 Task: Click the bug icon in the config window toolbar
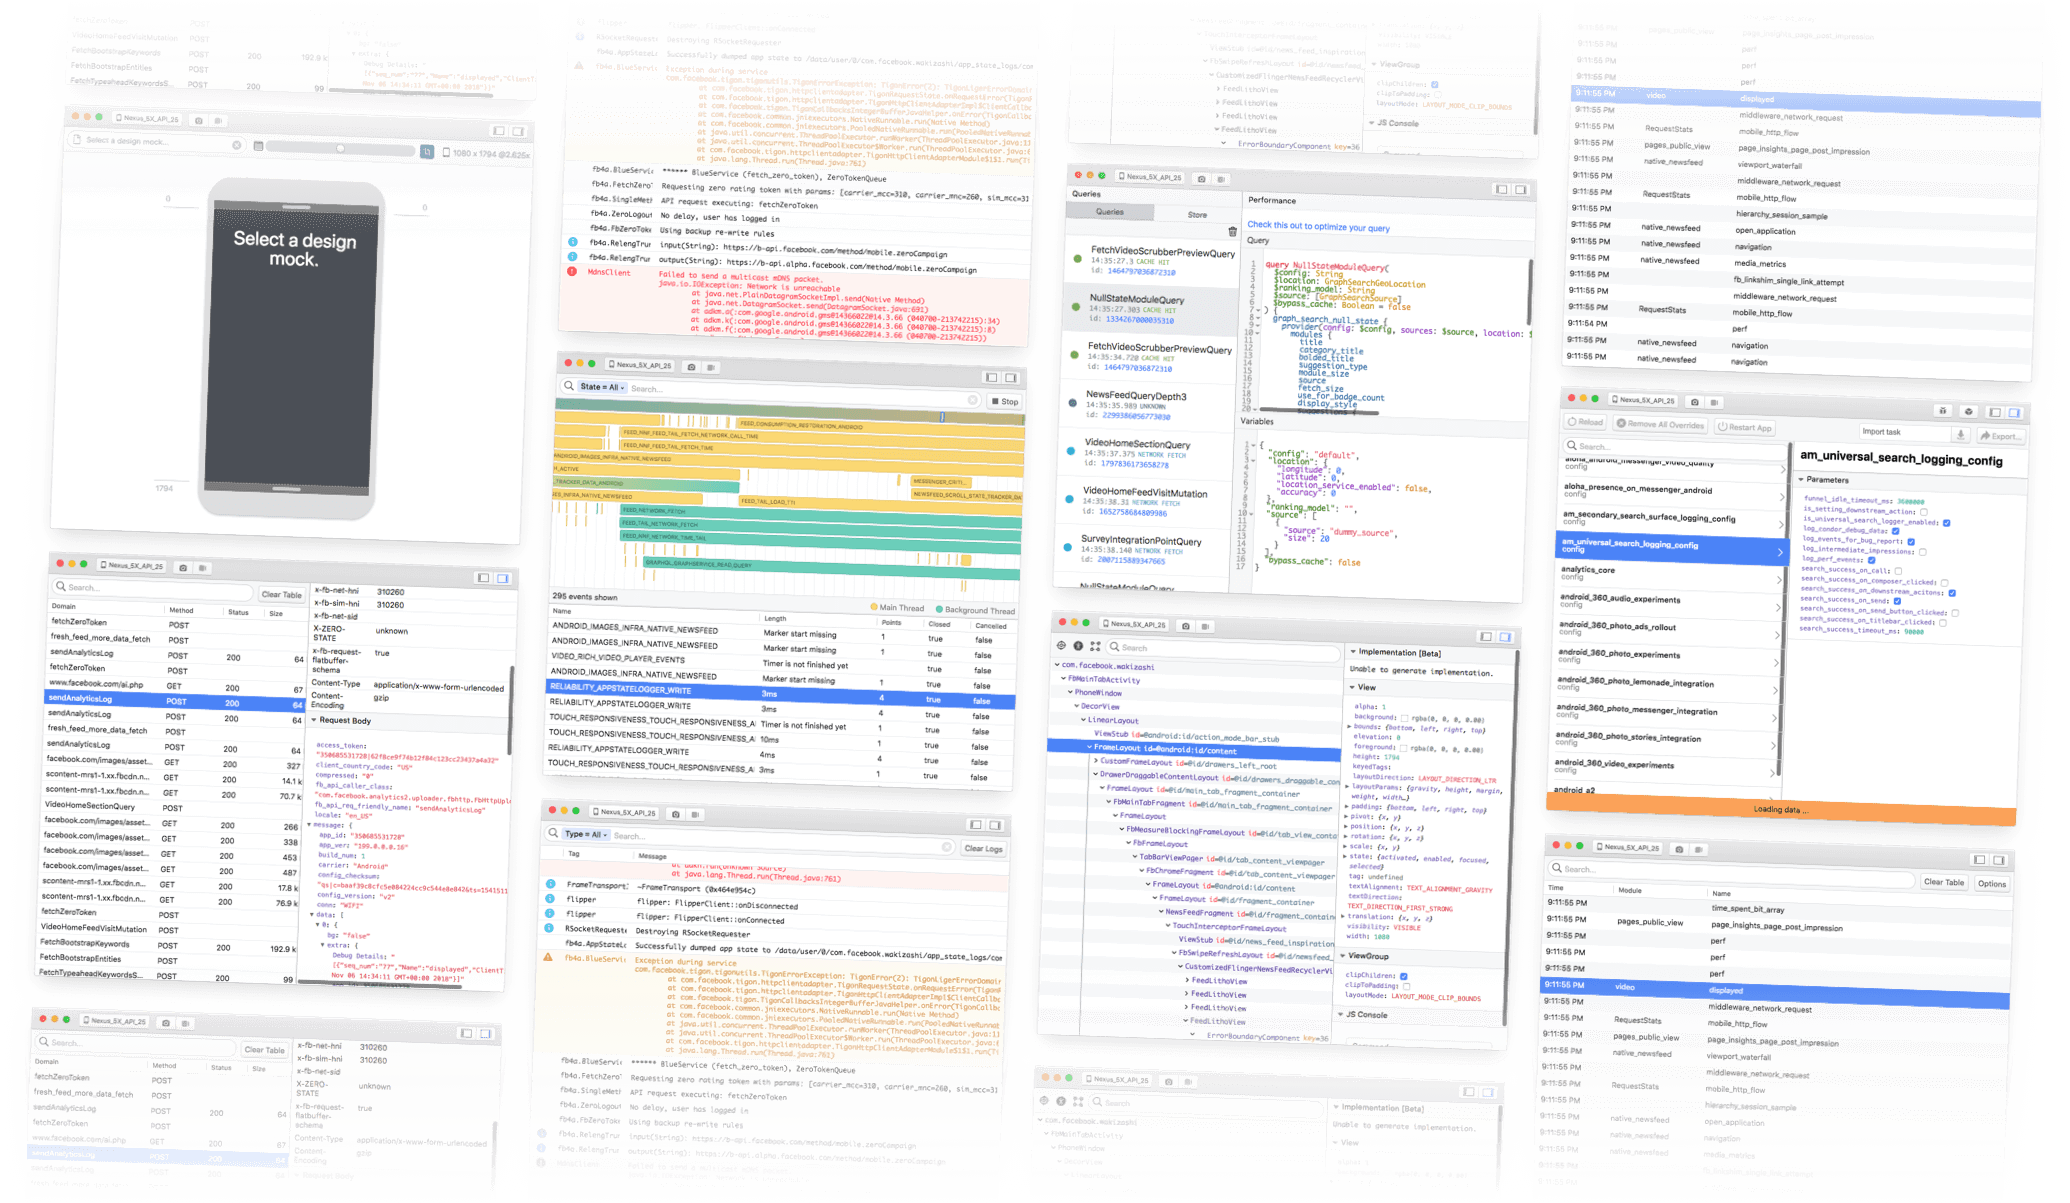(x=1942, y=411)
